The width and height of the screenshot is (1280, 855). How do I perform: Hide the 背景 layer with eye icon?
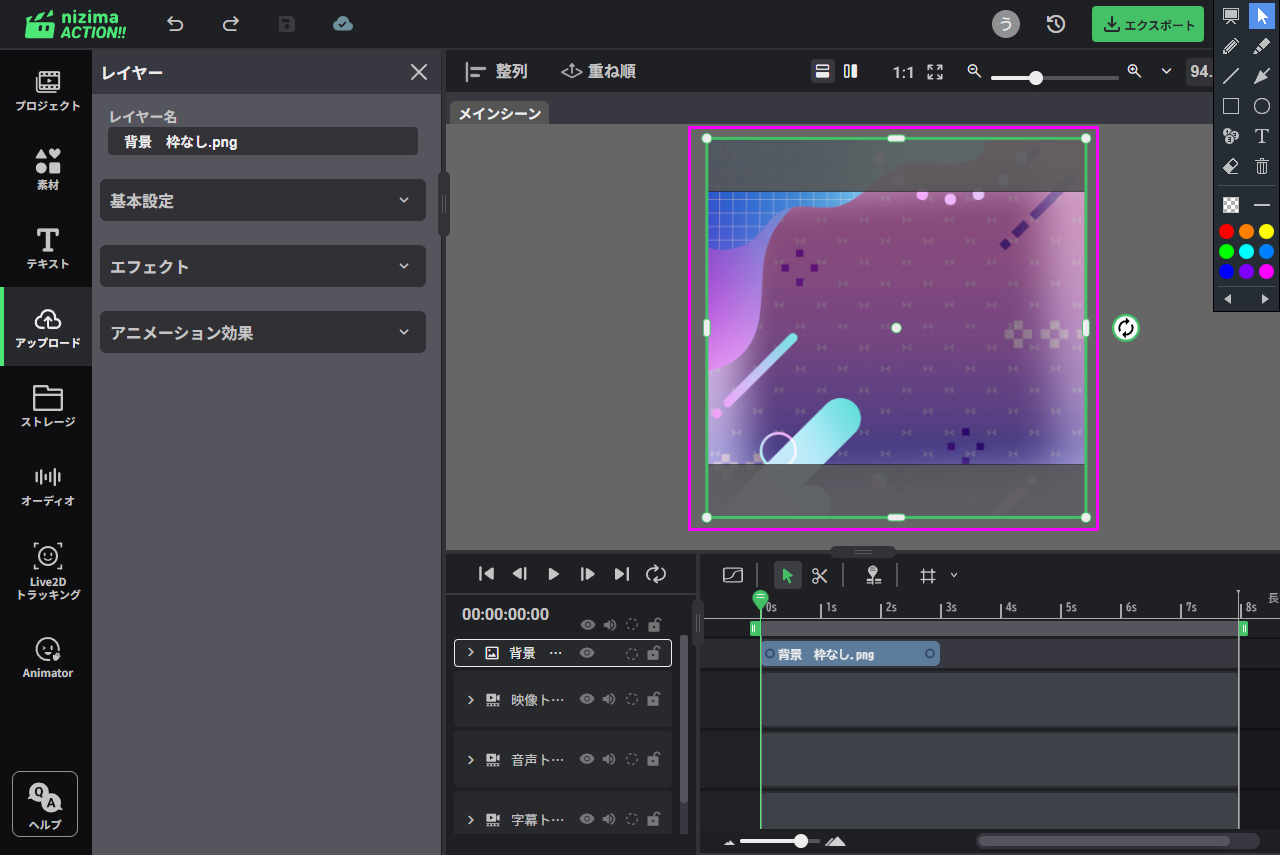587,653
